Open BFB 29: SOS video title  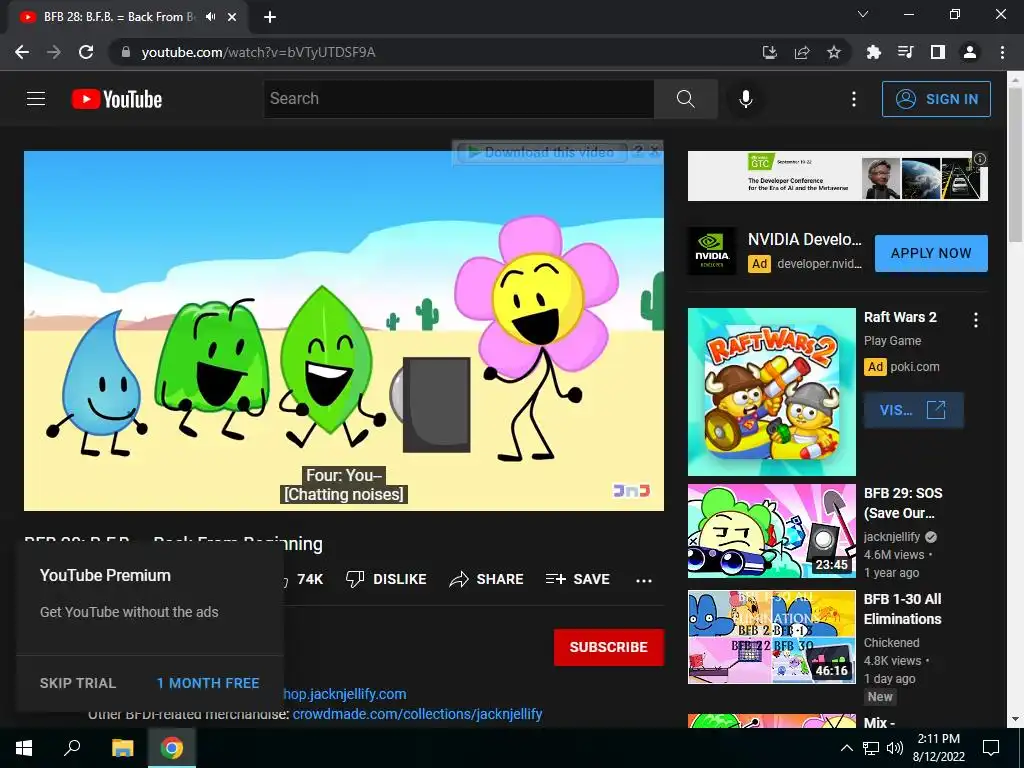(x=903, y=503)
